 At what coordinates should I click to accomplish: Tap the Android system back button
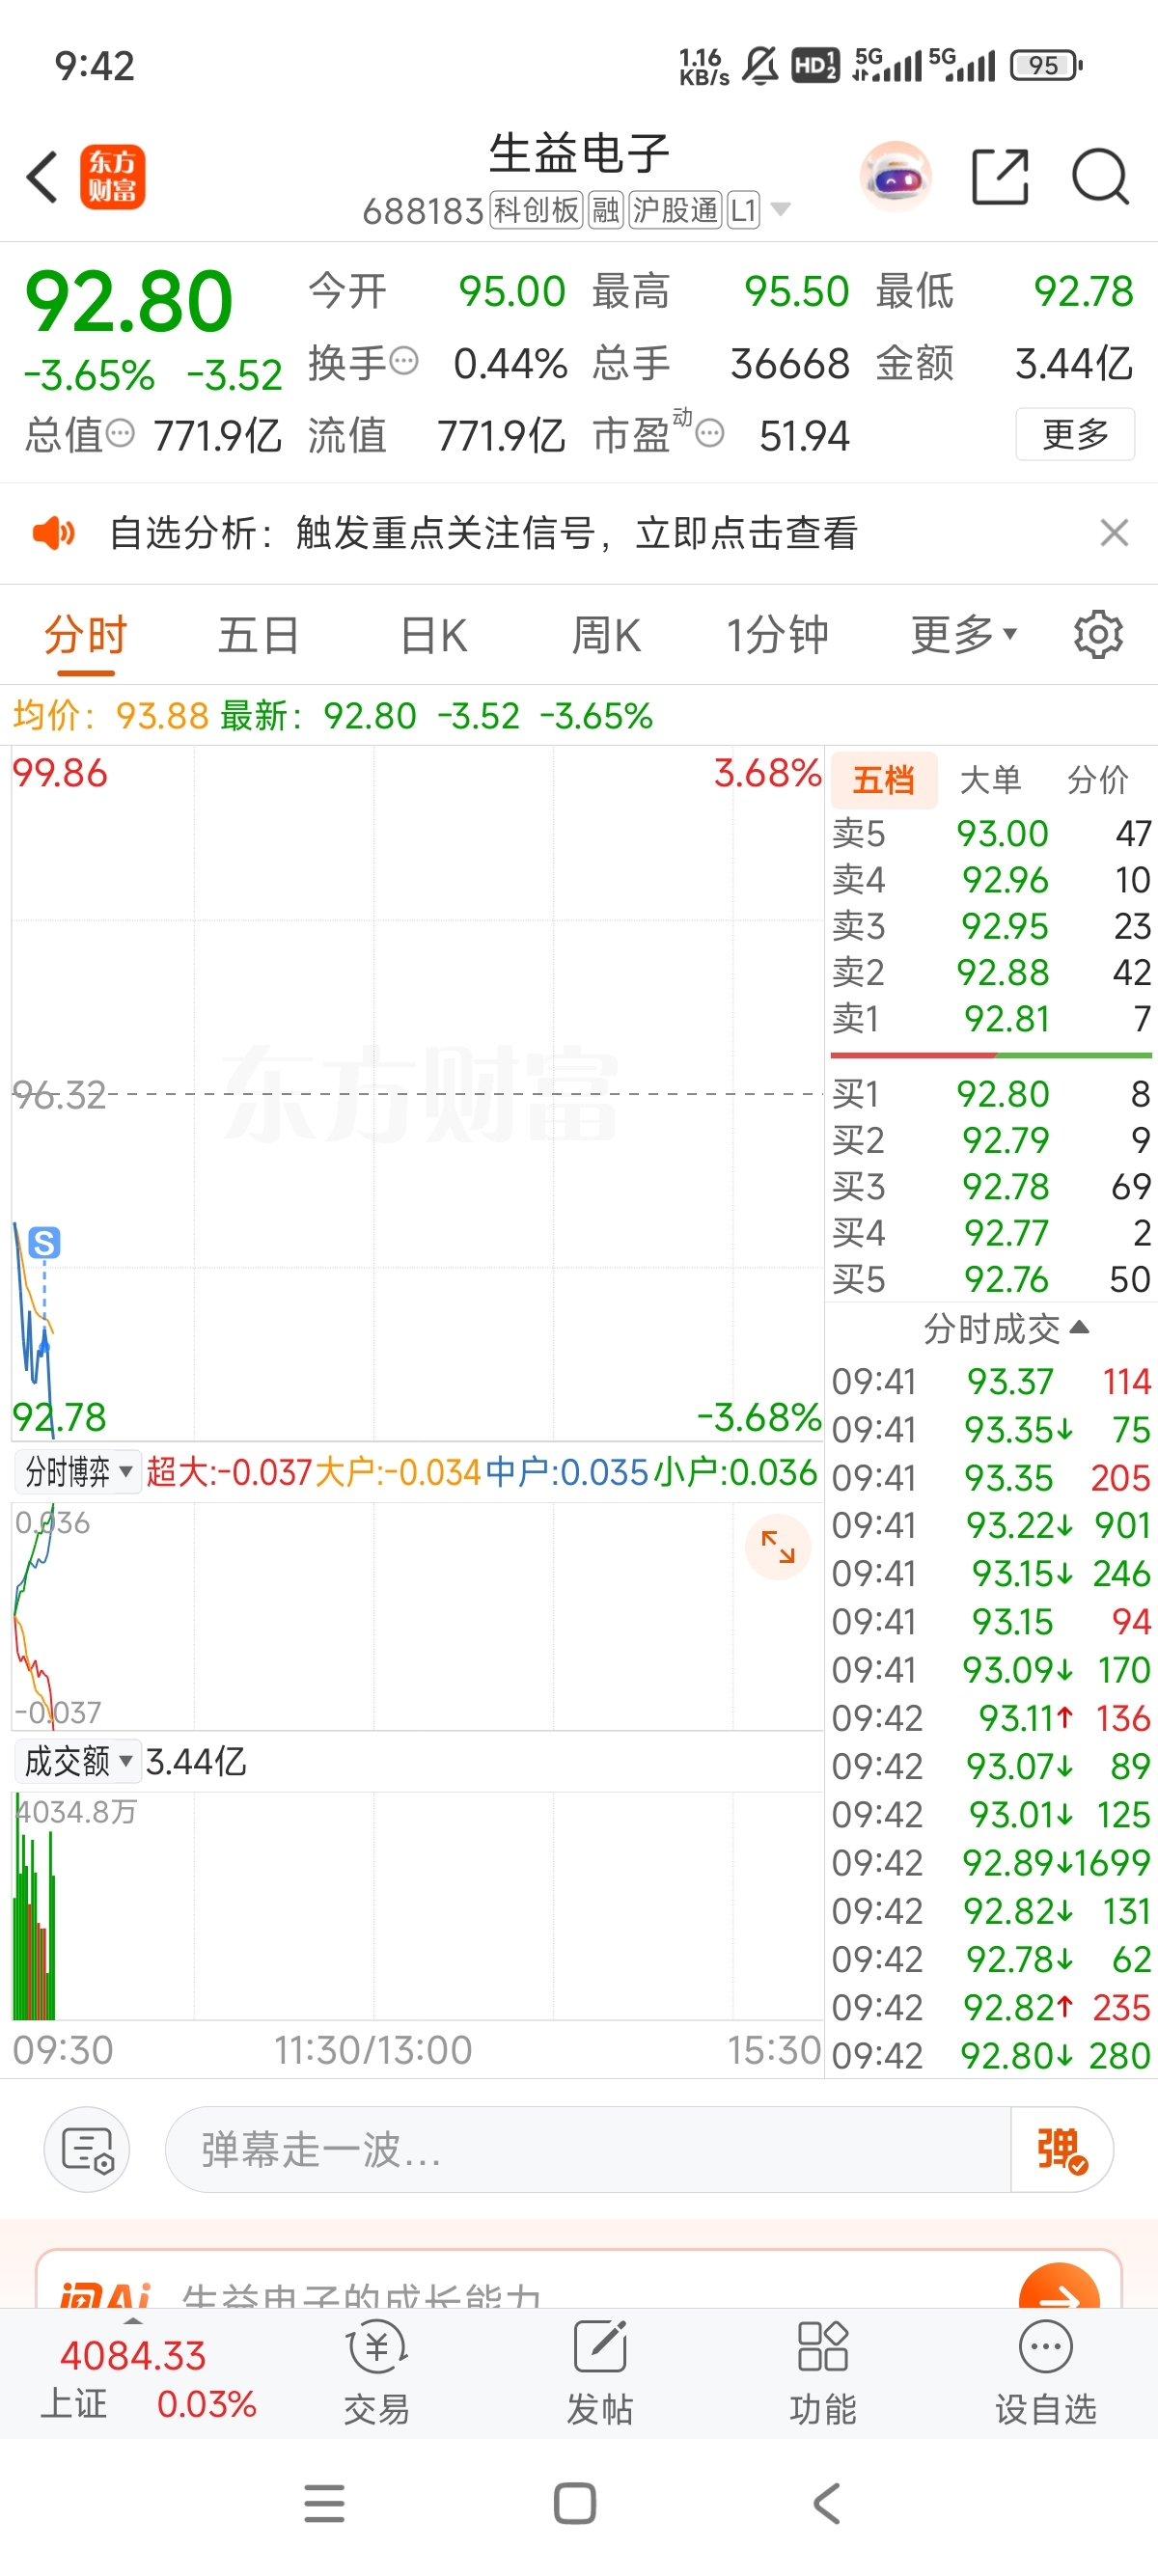click(x=826, y=2504)
